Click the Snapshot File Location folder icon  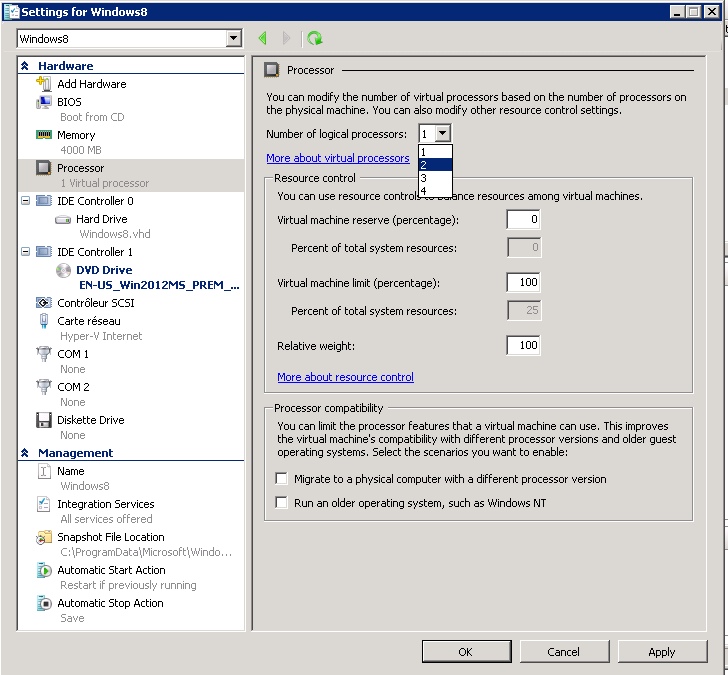tap(44, 537)
